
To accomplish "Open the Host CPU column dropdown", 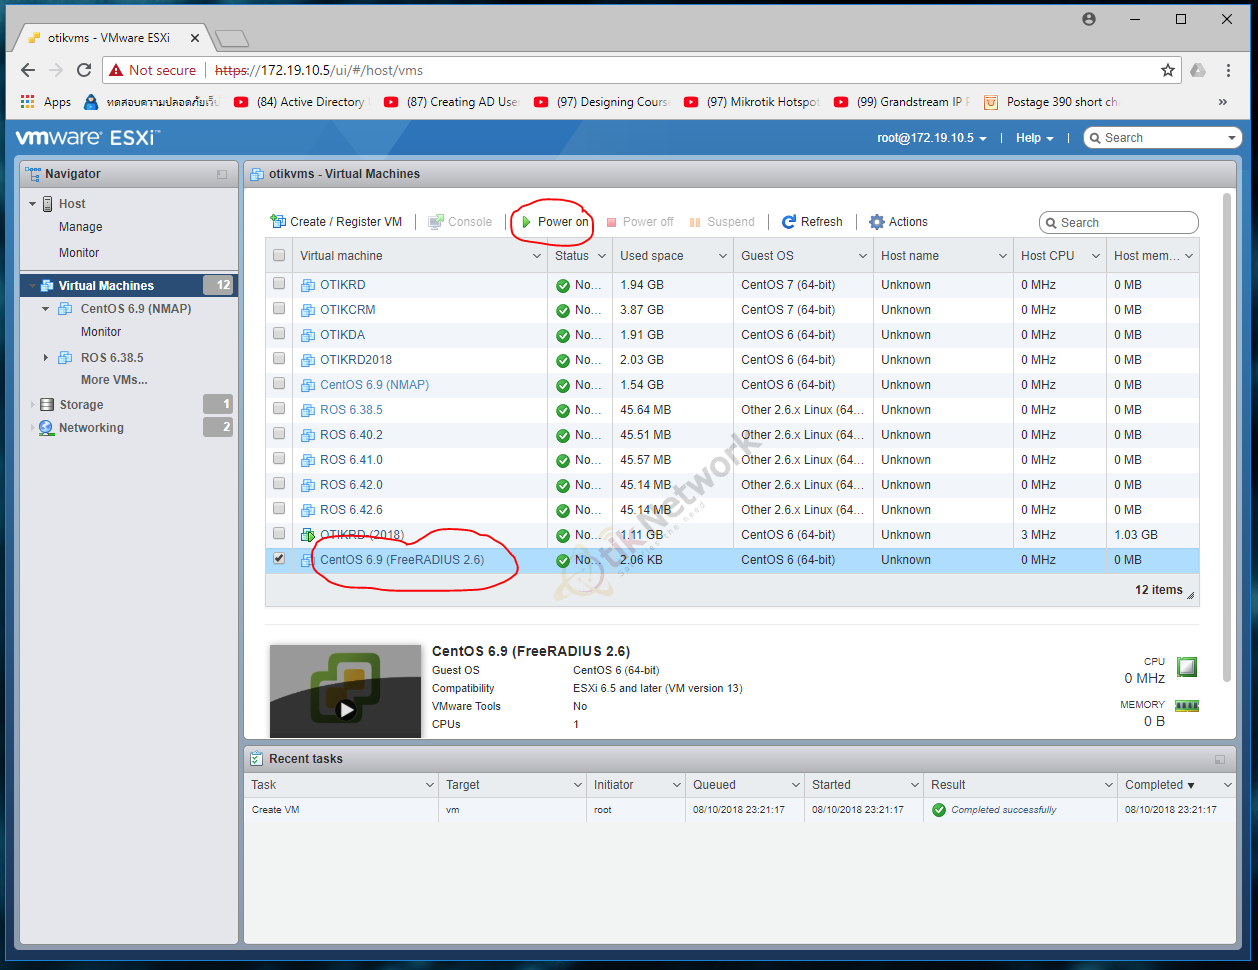I will pos(1096,256).
